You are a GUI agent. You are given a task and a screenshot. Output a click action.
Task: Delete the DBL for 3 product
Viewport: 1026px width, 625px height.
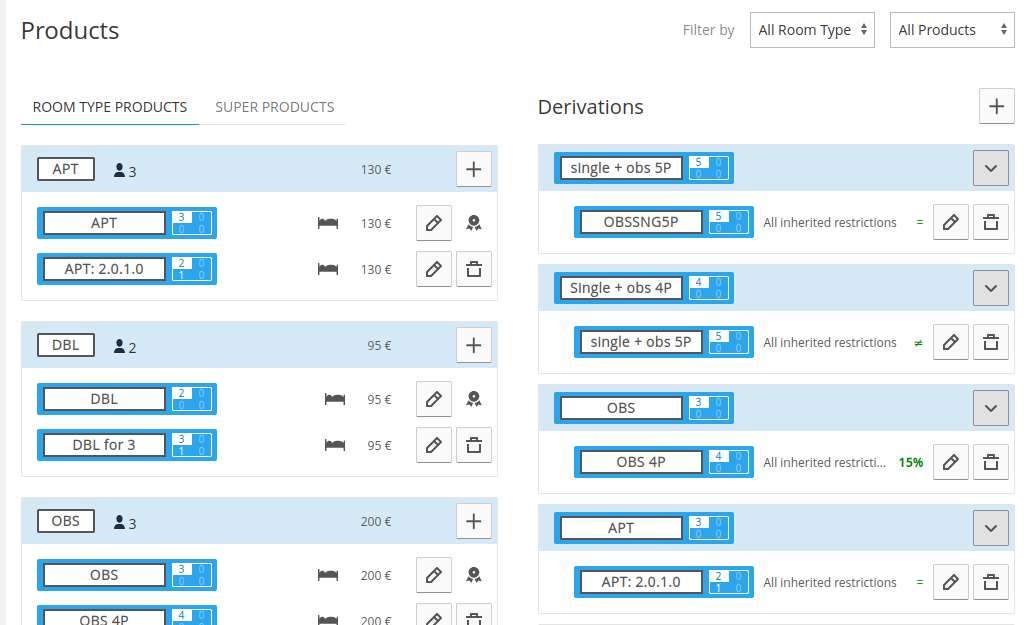(x=474, y=445)
